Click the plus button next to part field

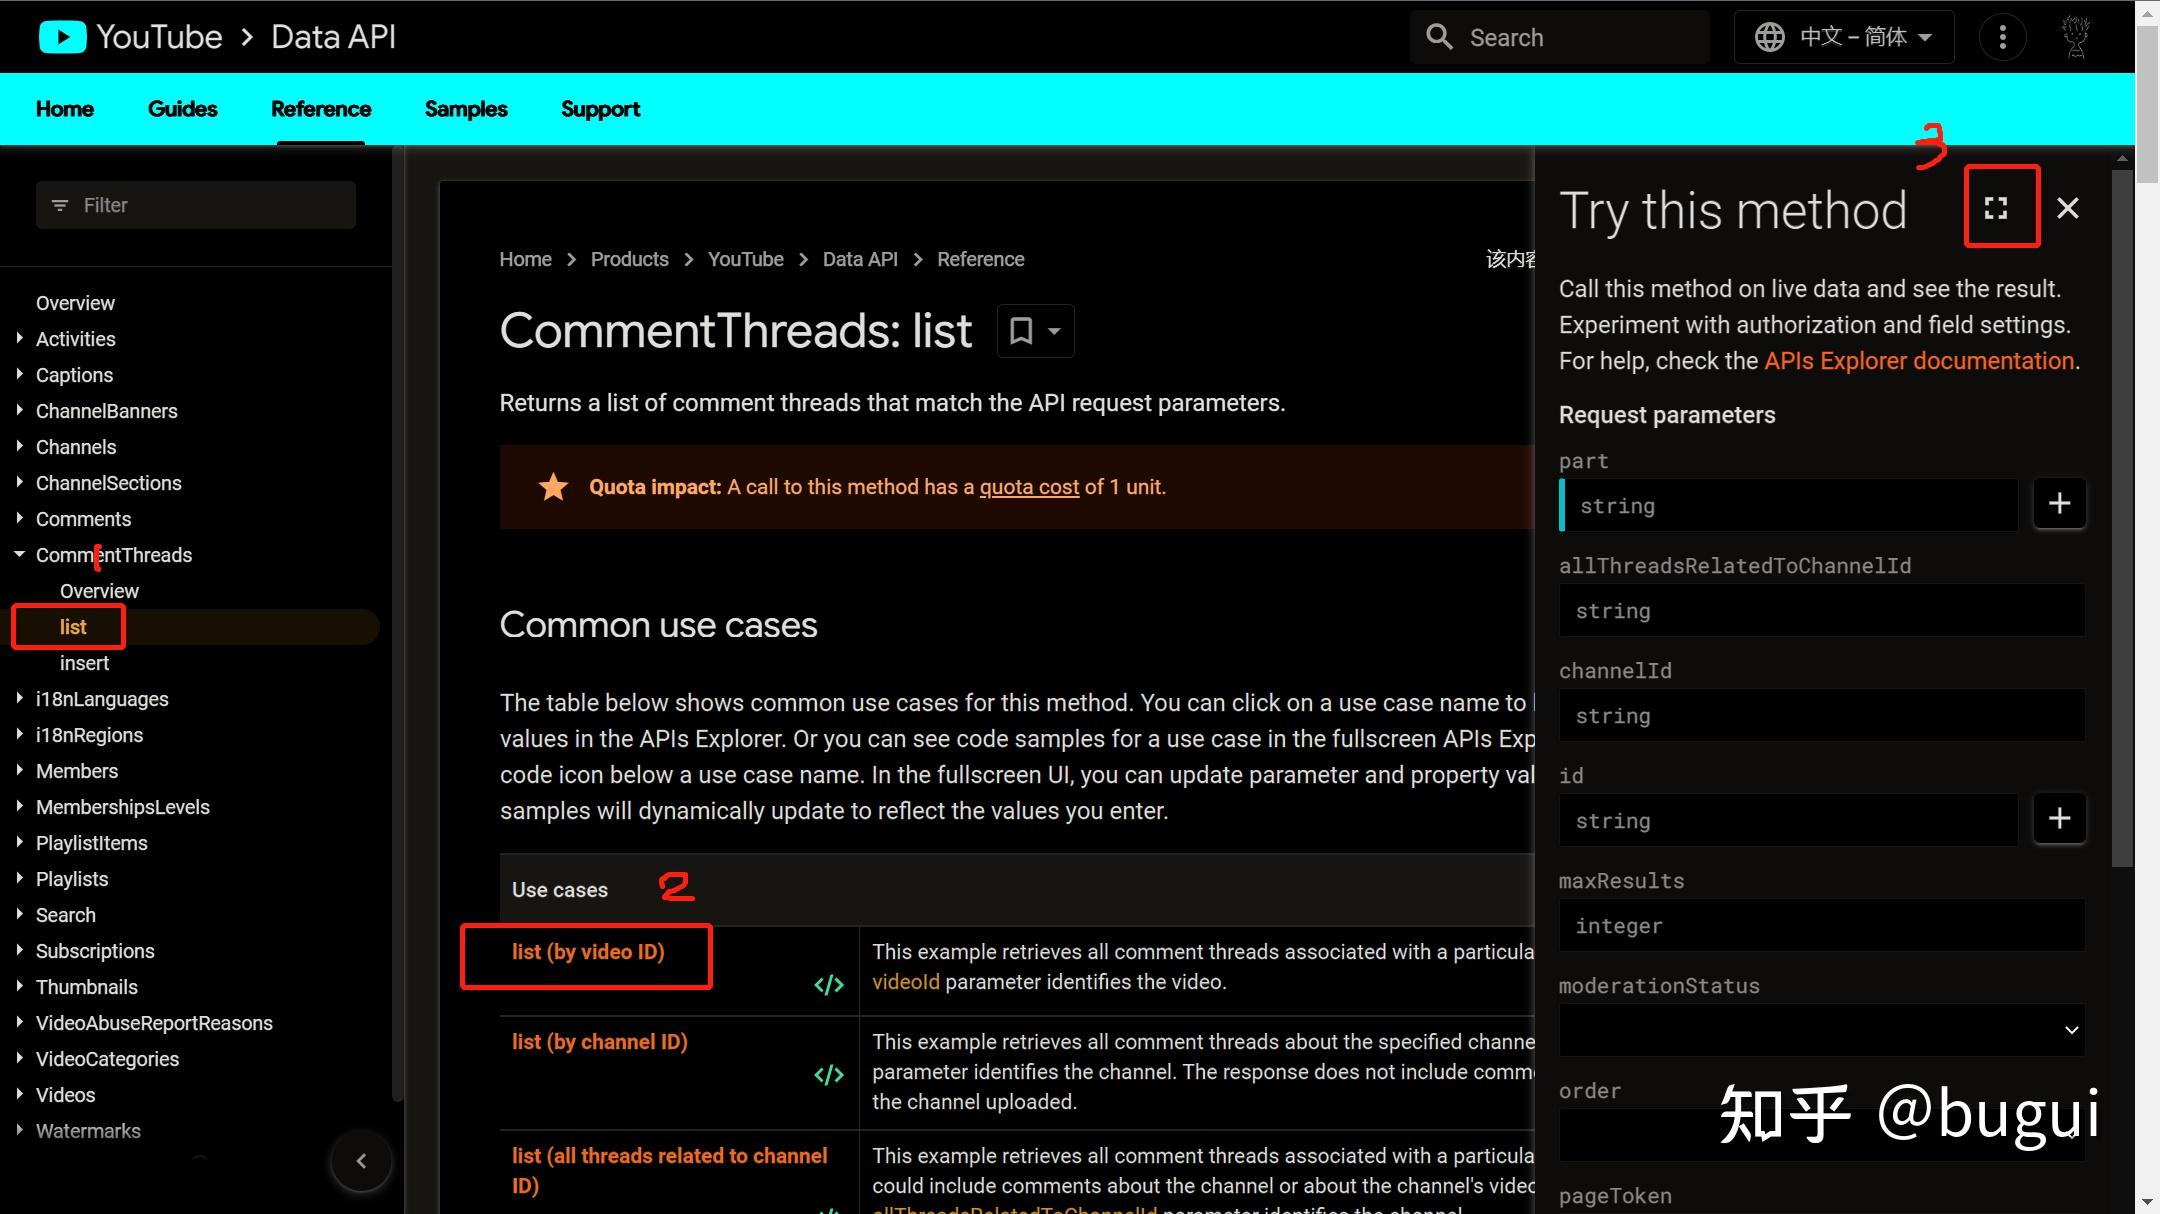(x=2059, y=503)
